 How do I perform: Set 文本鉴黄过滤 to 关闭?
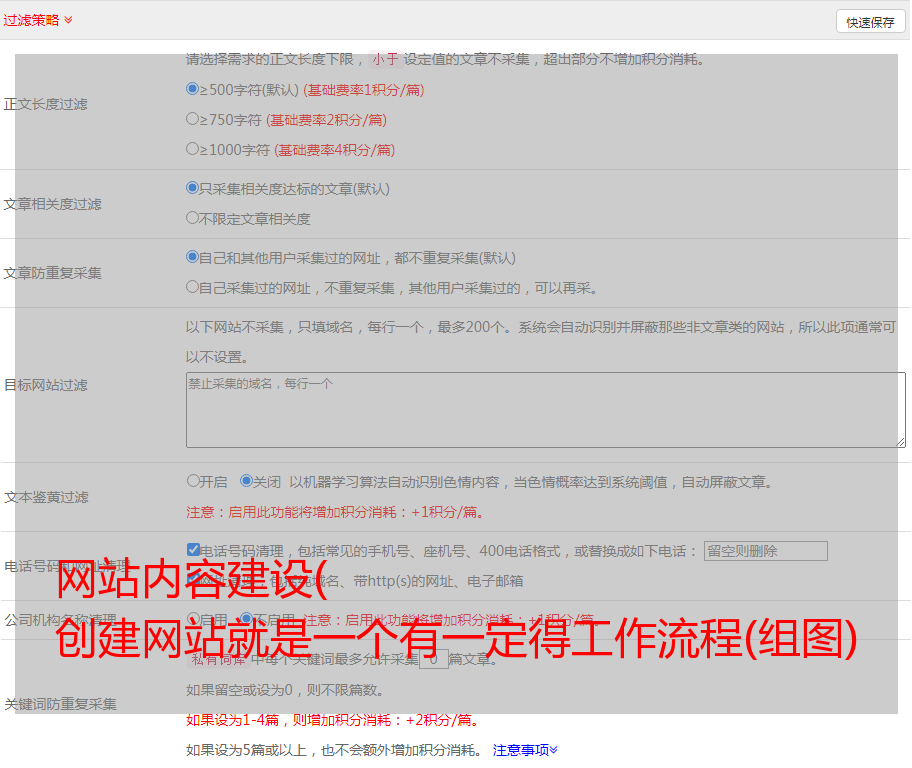tap(247, 481)
